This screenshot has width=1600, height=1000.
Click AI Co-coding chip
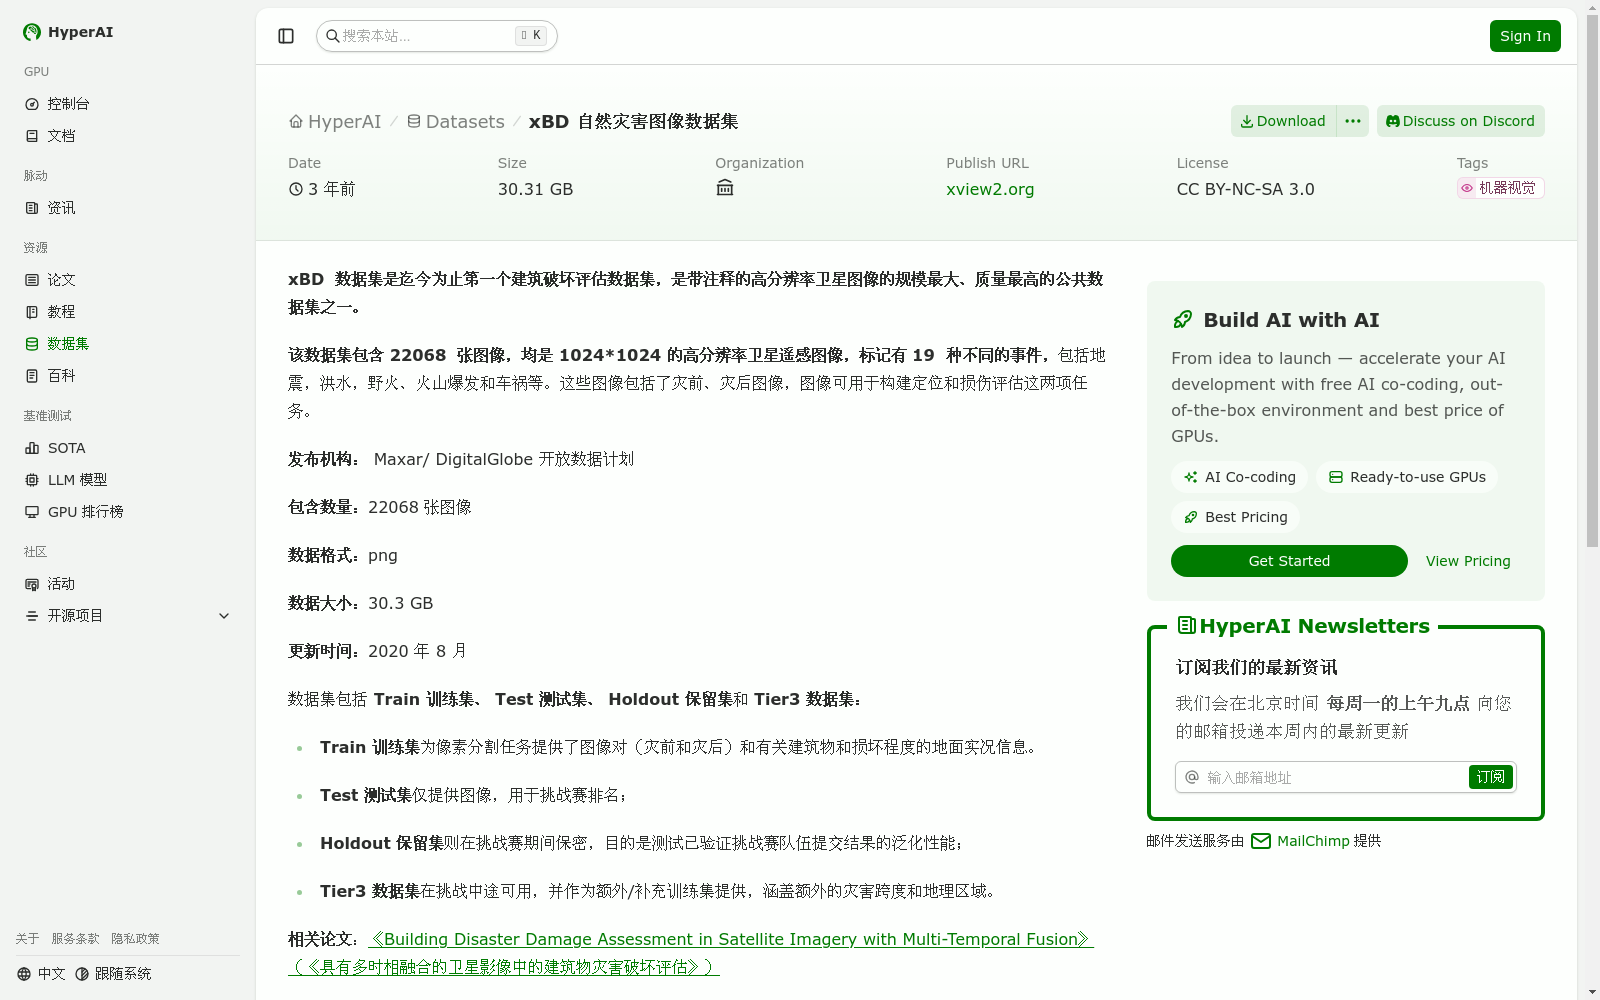pyautogui.click(x=1239, y=477)
